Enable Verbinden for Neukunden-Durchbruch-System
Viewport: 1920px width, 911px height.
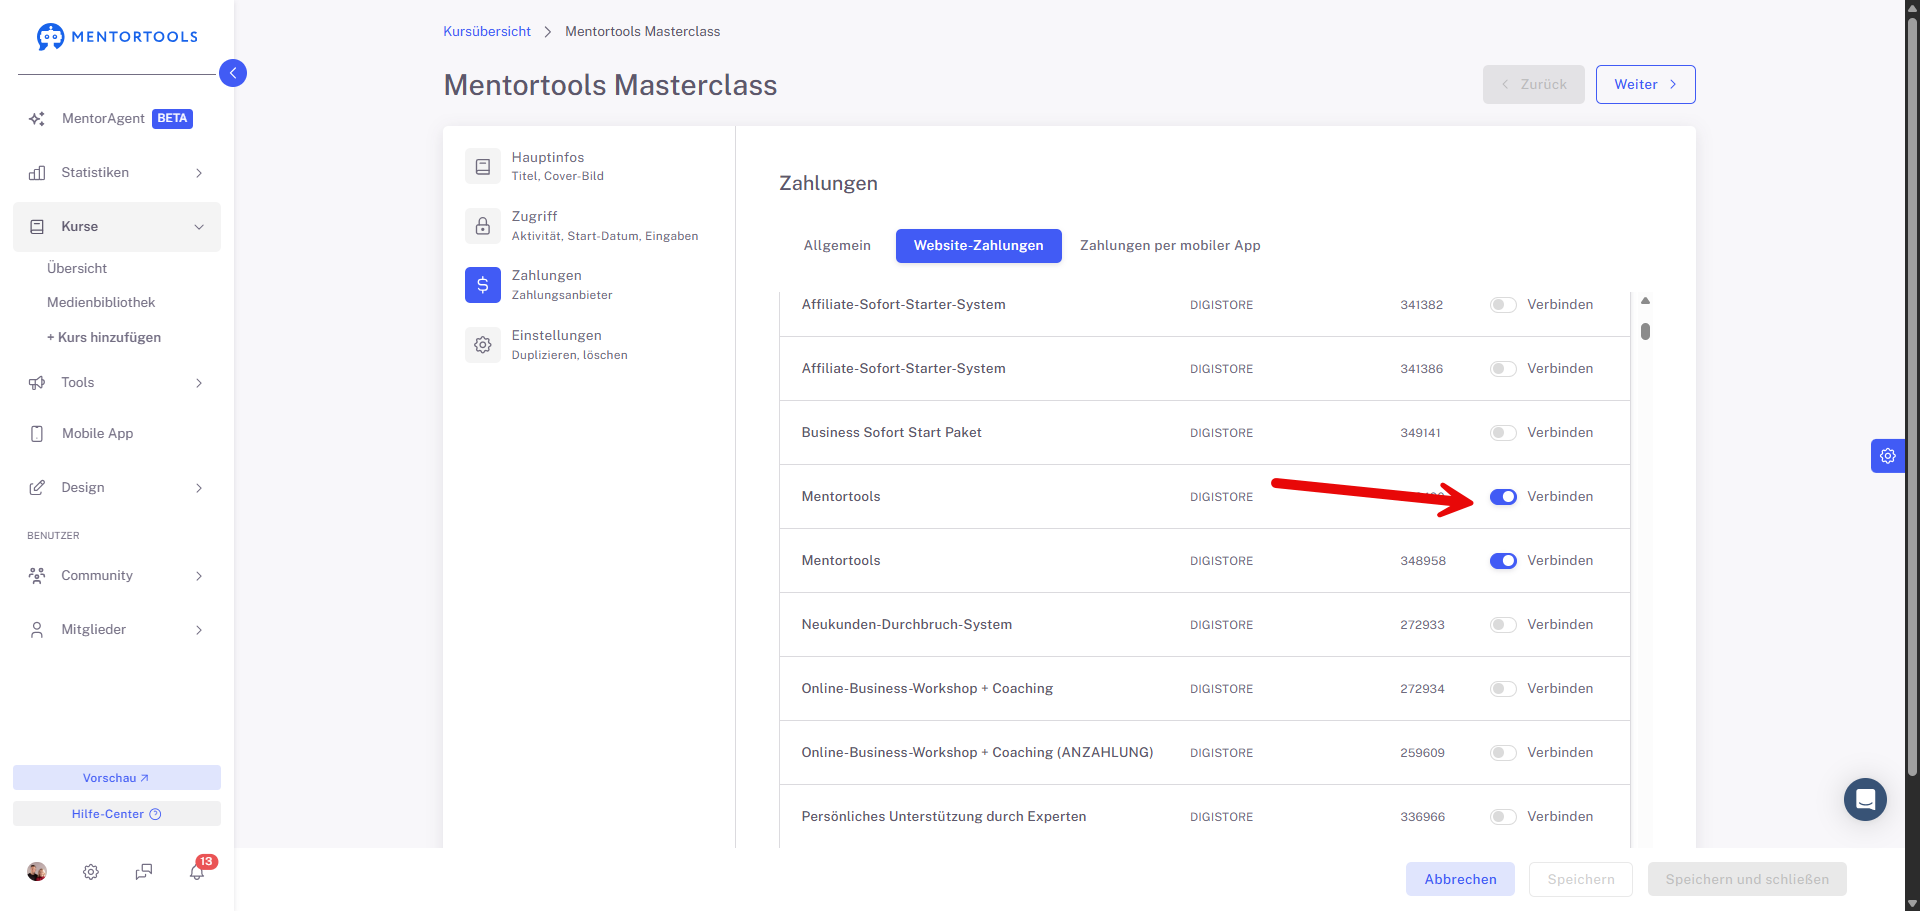(1503, 625)
